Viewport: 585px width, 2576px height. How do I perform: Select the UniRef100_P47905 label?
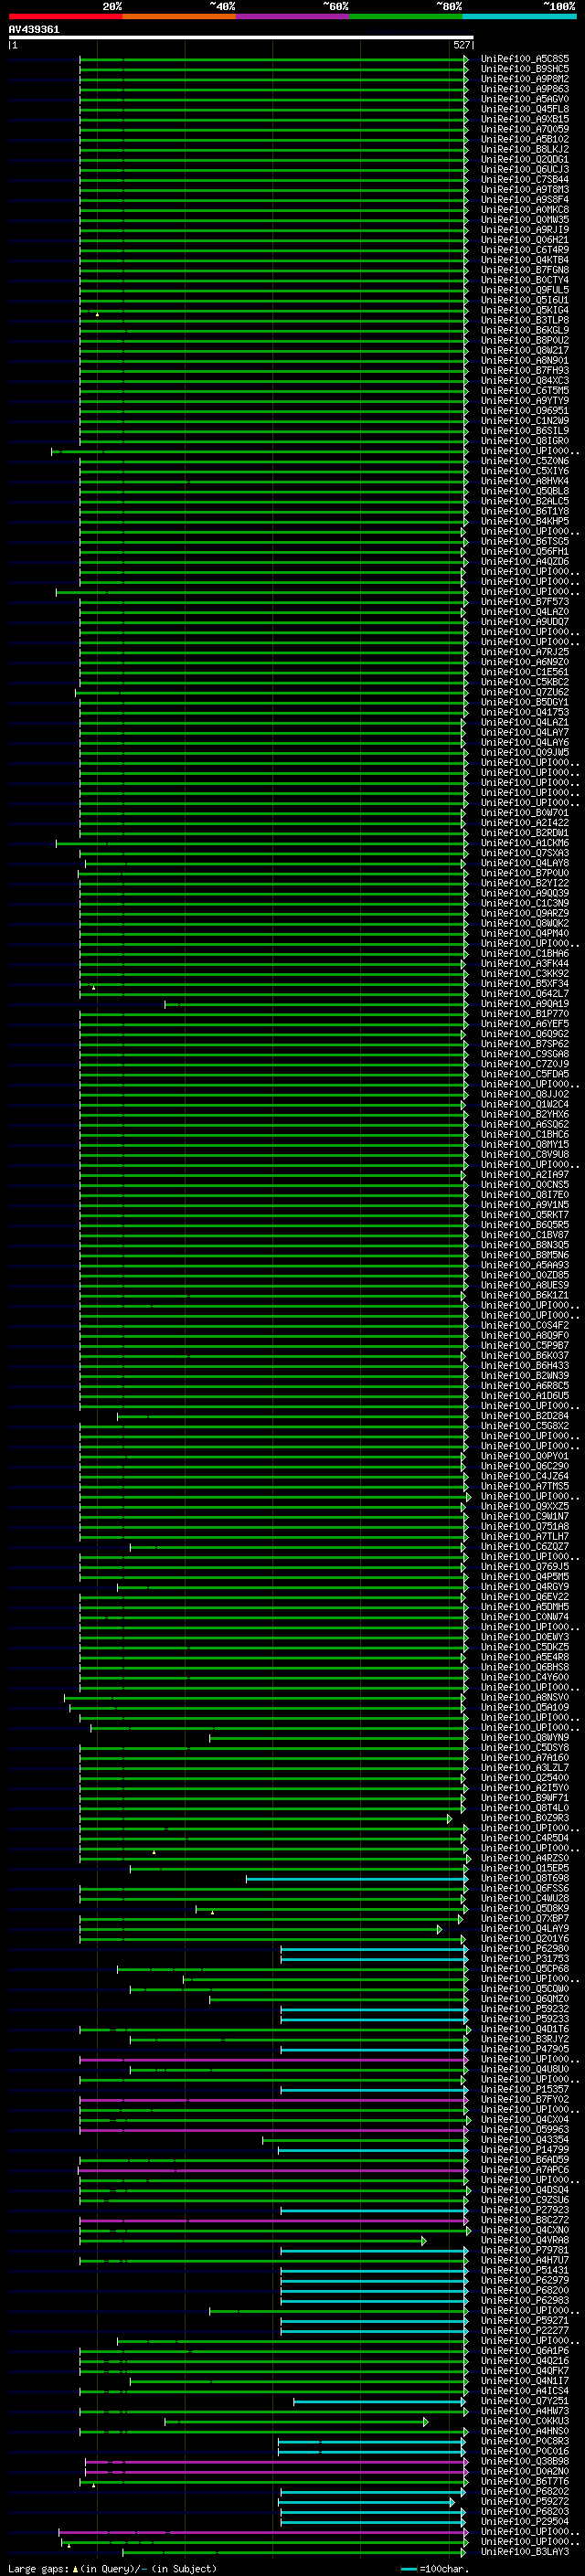[525, 2049]
